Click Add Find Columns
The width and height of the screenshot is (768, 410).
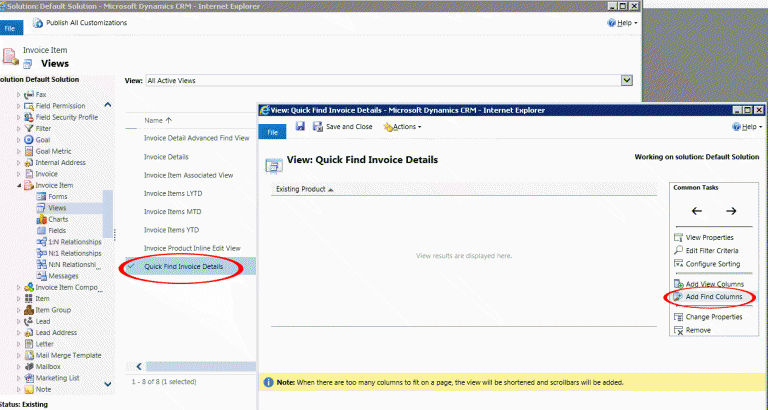pyautogui.click(x=708, y=297)
